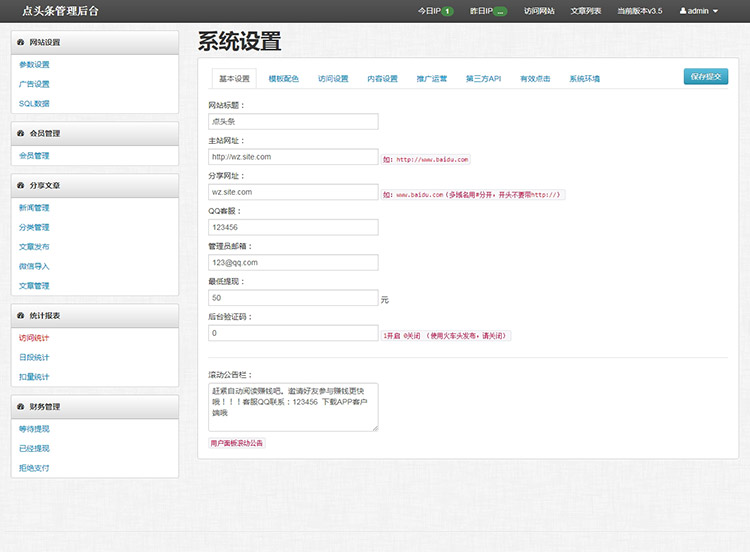Click the dashboard icon beside 分享文章
The width and height of the screenshot is (750, 552).
(21, 185)
